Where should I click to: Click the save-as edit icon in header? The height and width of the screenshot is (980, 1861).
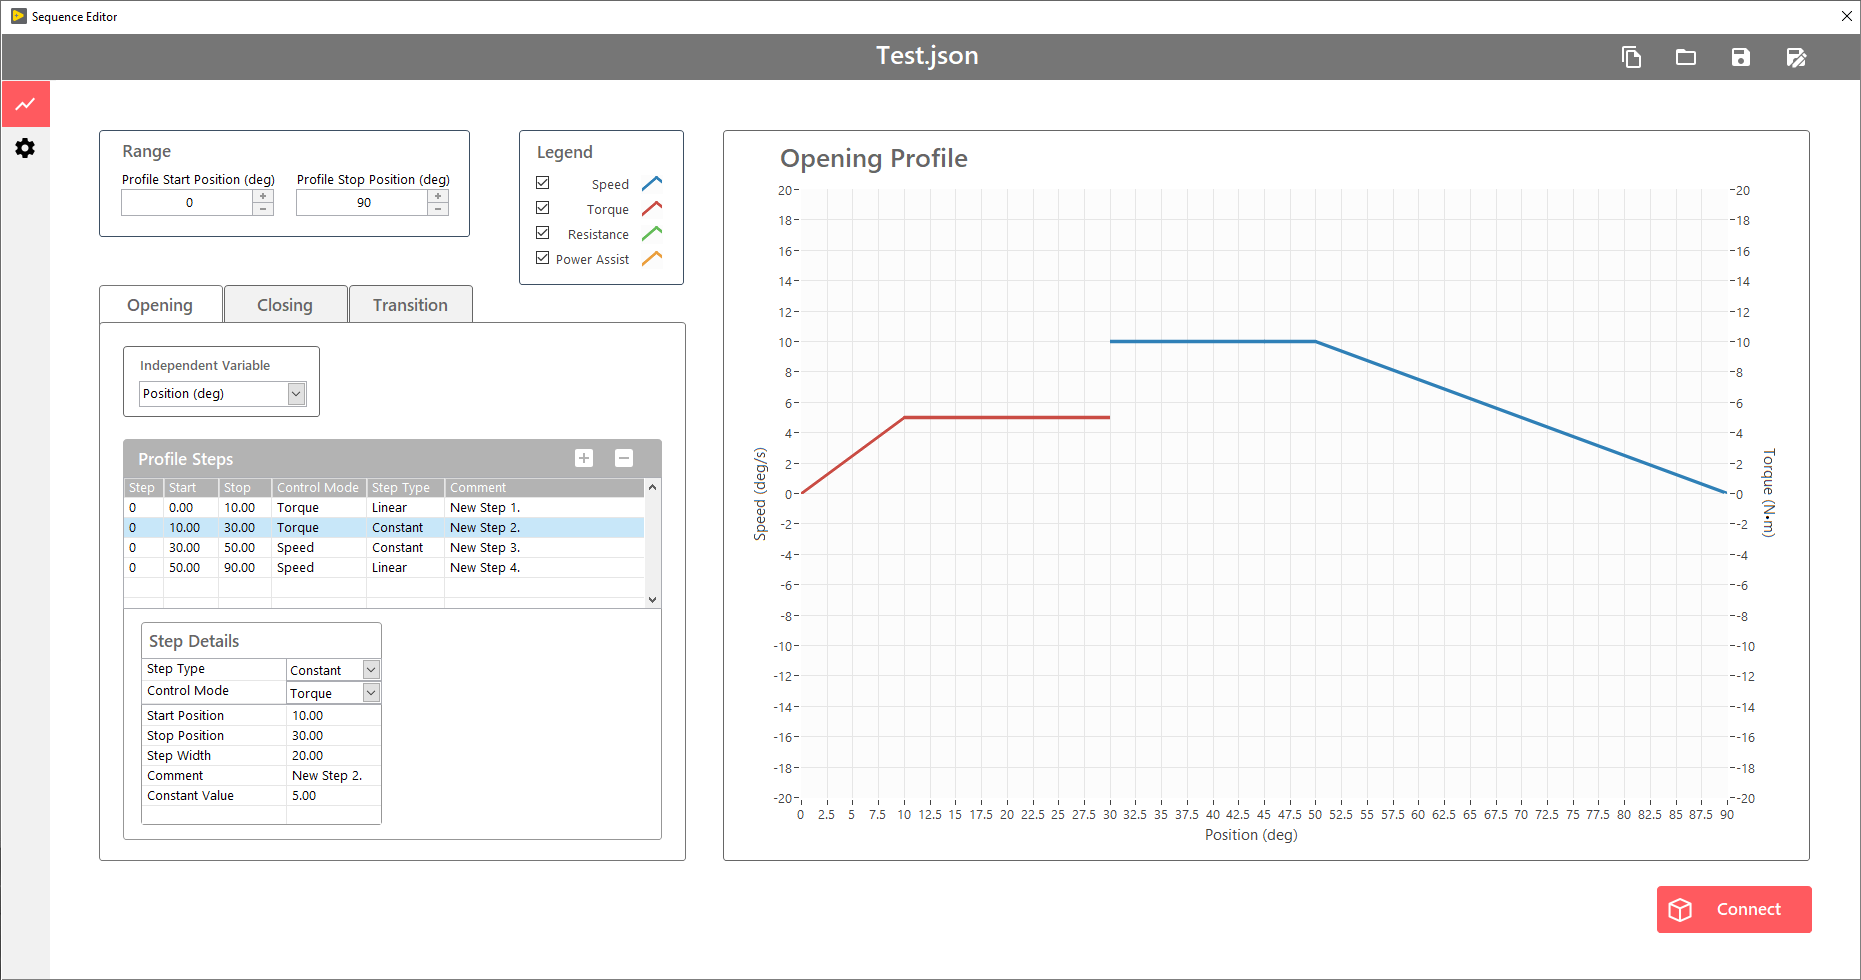[x=1796, y=57]
